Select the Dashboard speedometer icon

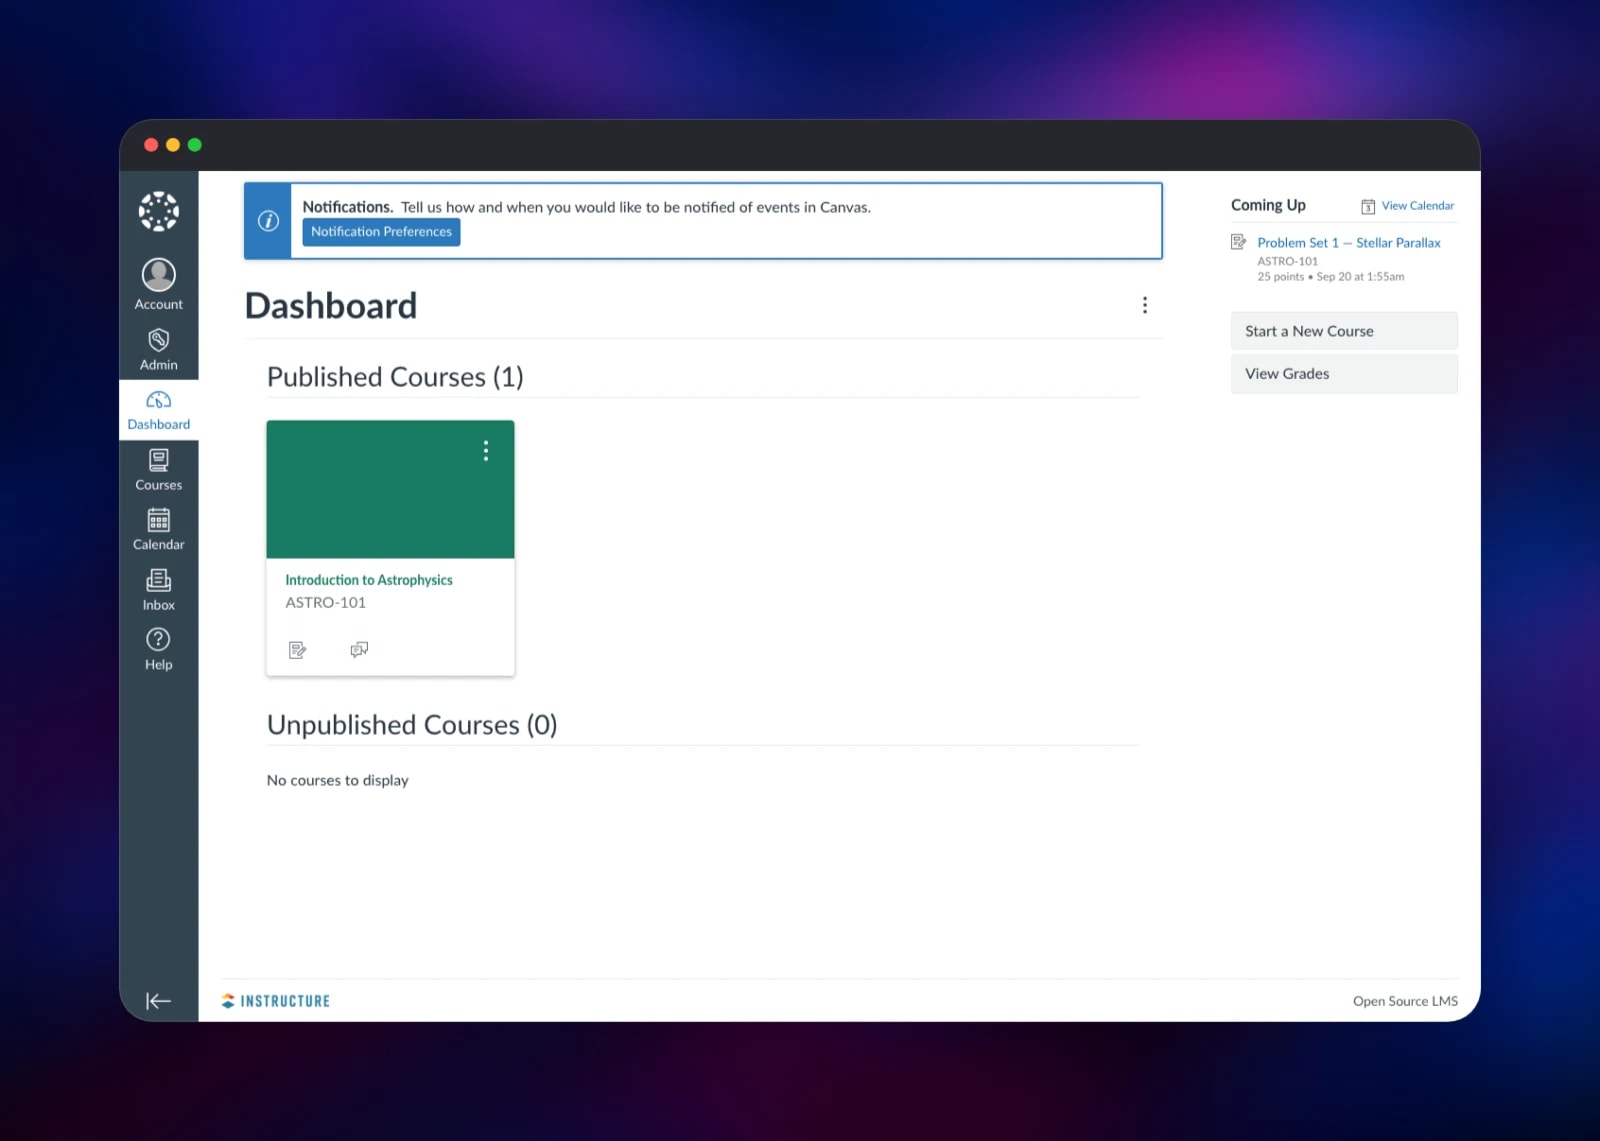coord(159,400)
